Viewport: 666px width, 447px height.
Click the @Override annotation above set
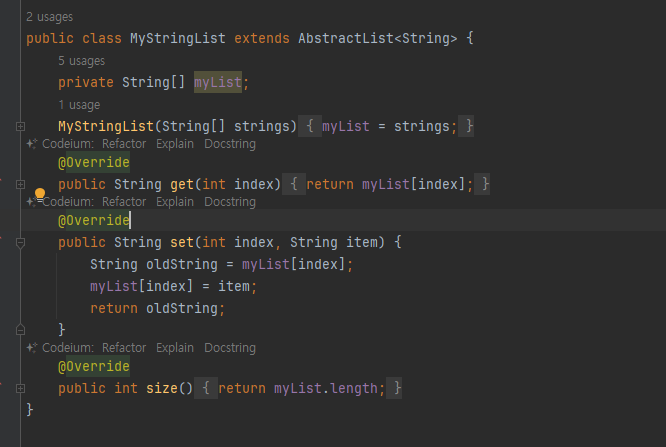[93, 220]
